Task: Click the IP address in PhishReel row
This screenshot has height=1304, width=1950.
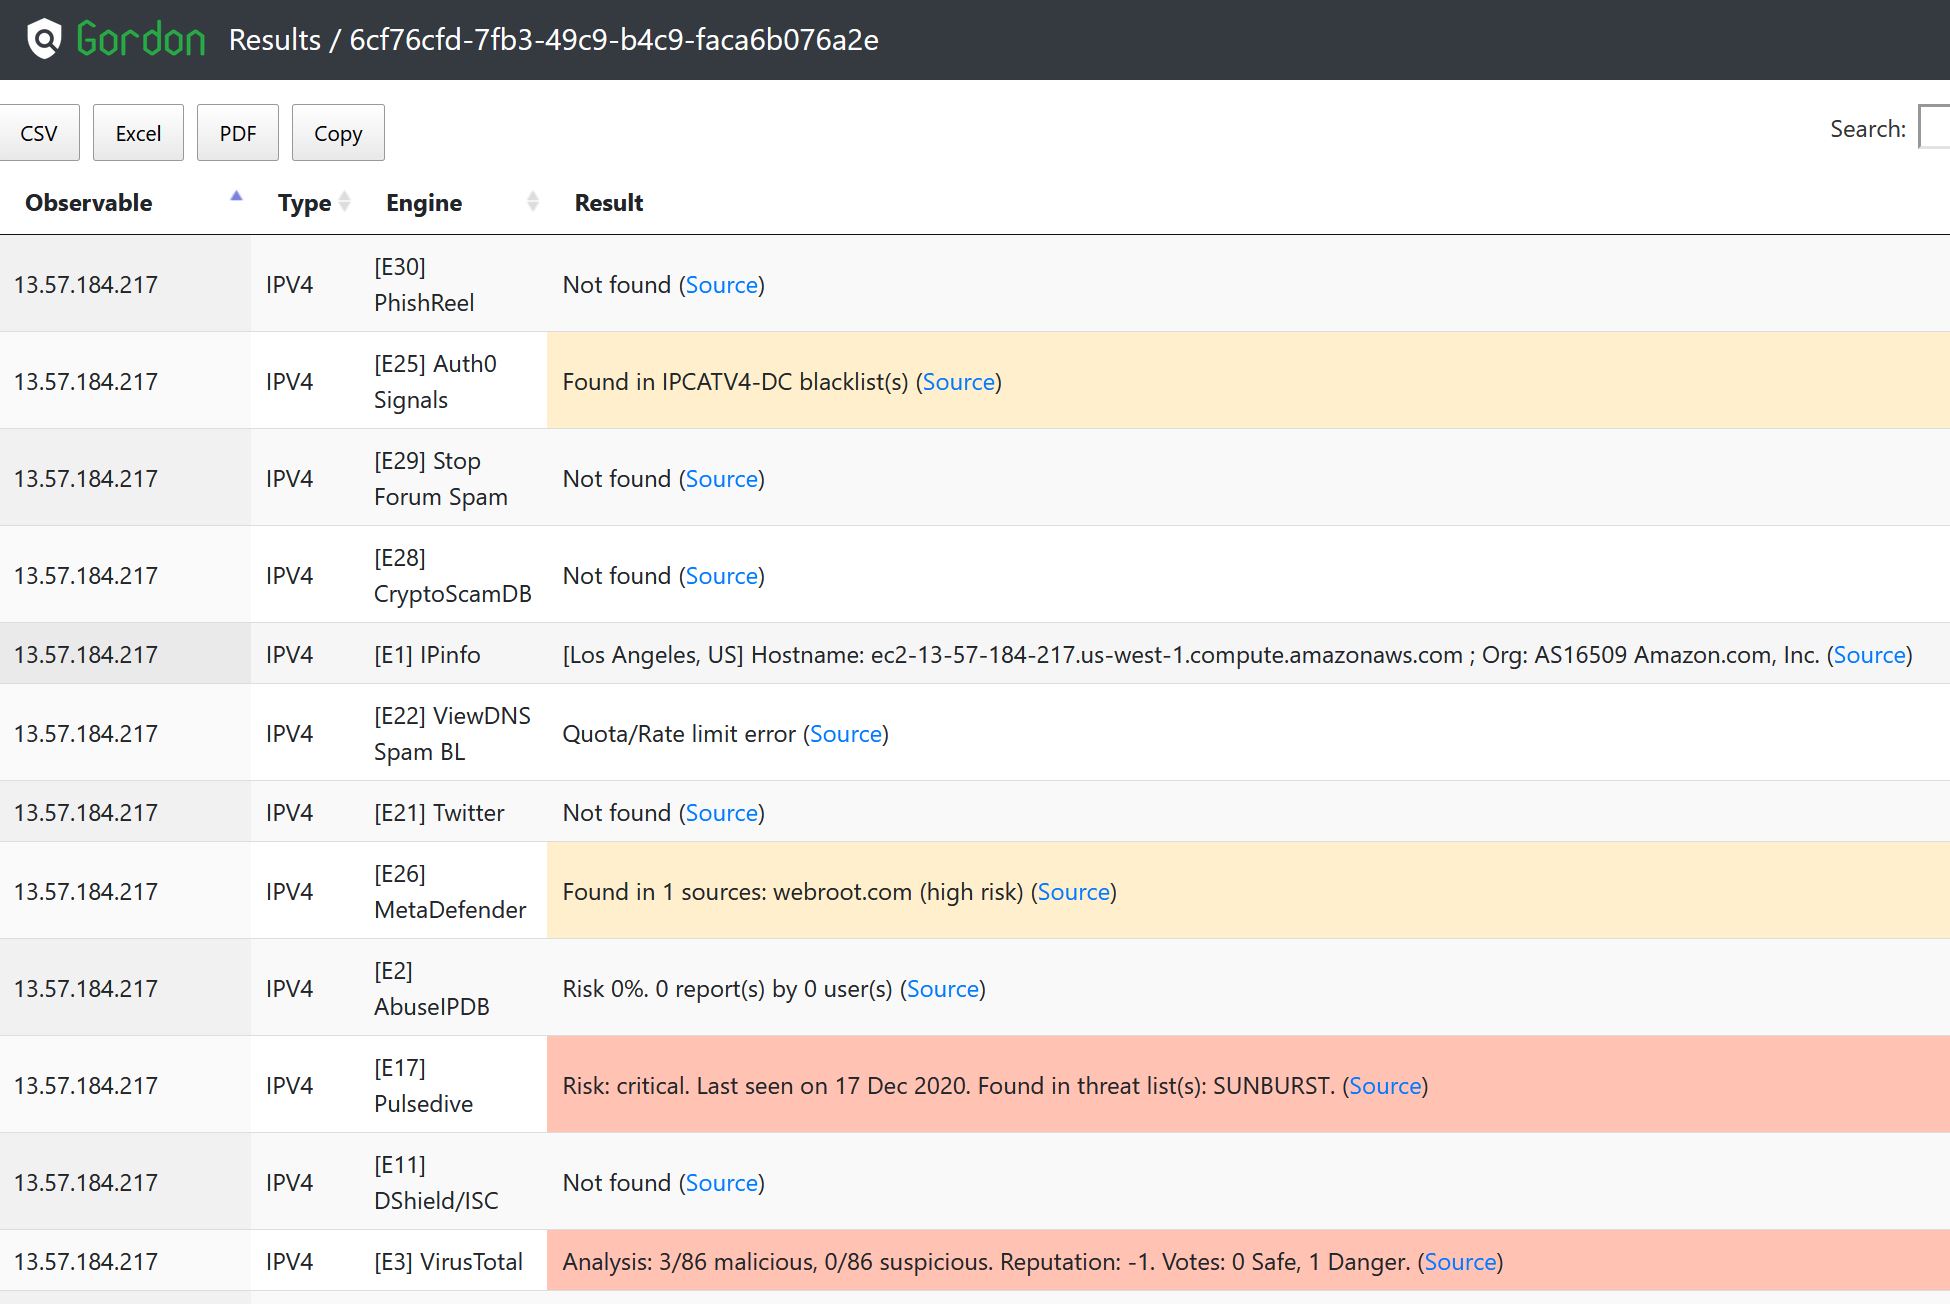Action: coord(86,285)
